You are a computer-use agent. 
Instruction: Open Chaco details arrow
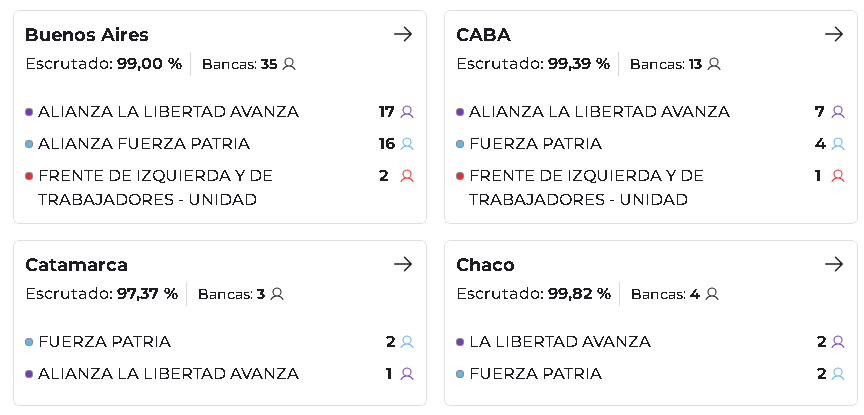click(x=834, y=265)
